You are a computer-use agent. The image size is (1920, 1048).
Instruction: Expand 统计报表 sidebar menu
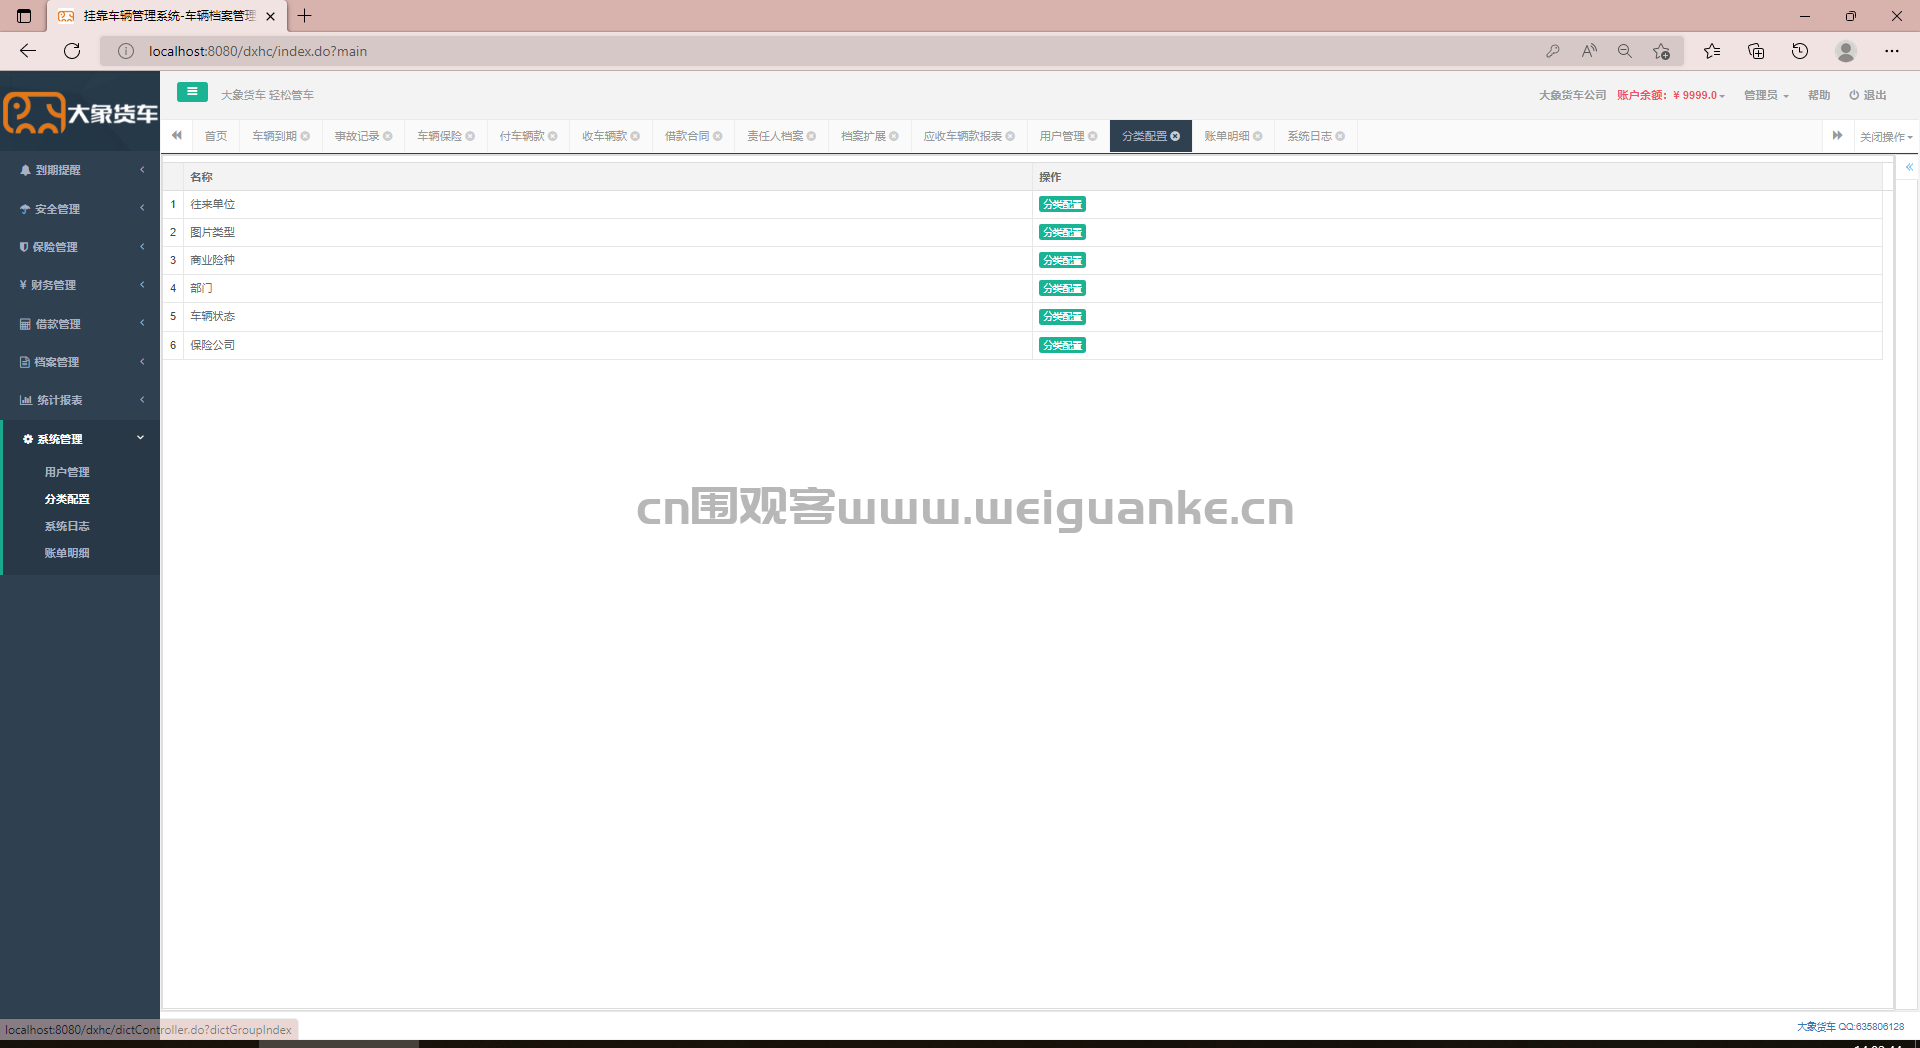click(x=80, y=400)
